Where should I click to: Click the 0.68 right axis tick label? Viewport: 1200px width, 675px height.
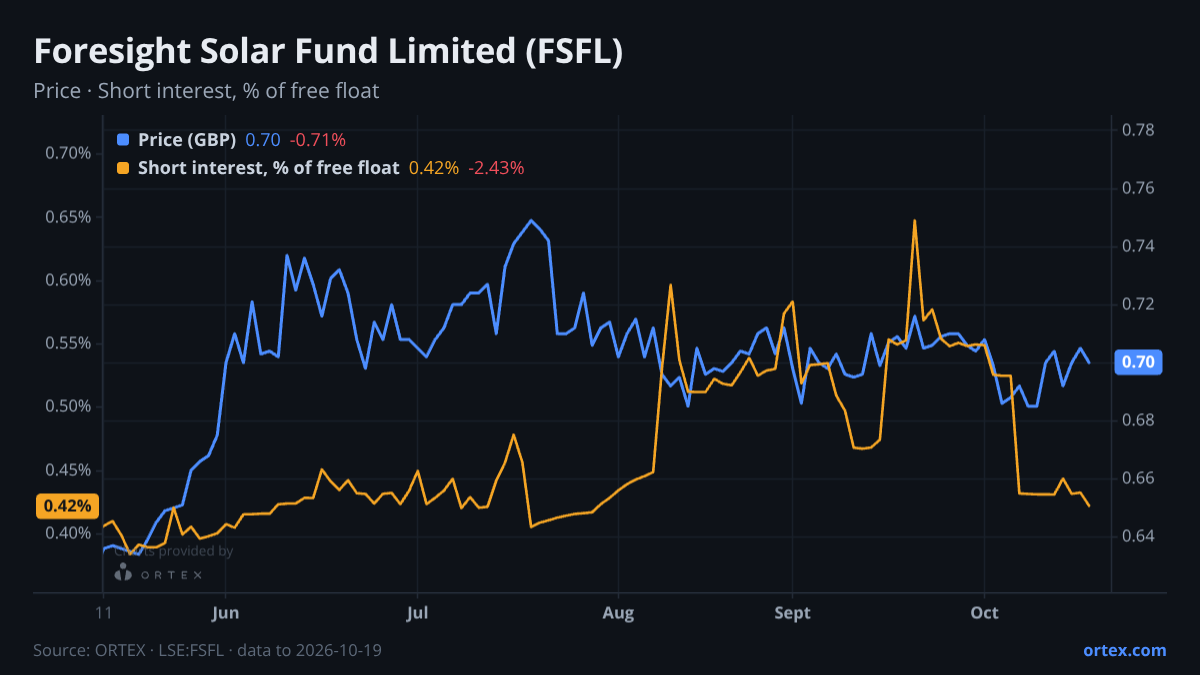tap(1139, 420)
